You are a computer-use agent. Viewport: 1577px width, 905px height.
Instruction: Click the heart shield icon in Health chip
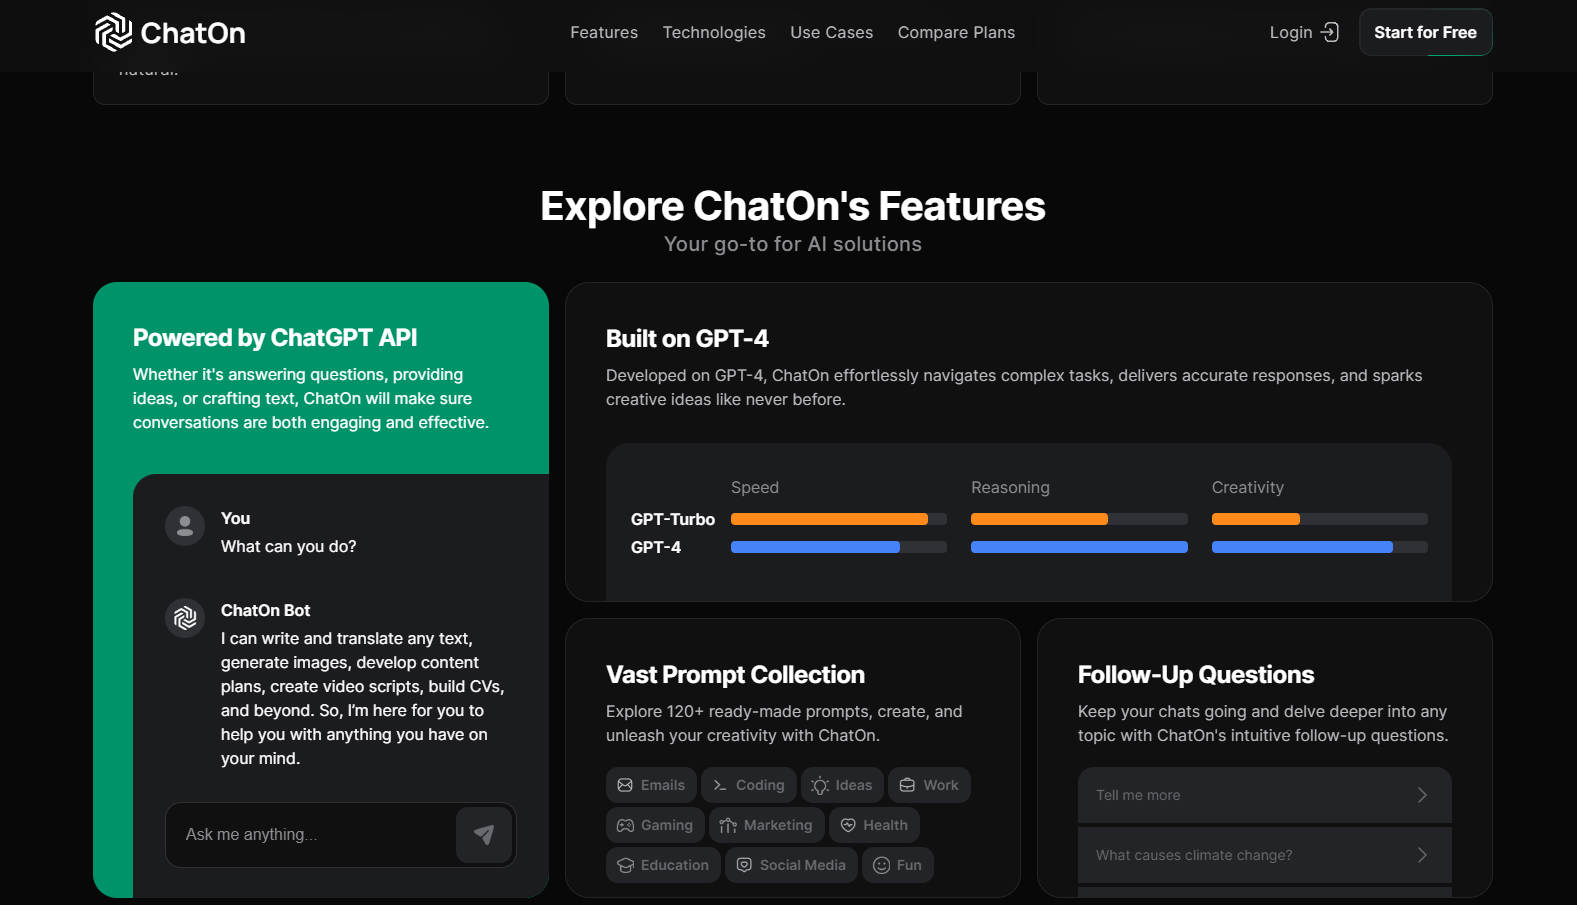[x=848, y=825]
